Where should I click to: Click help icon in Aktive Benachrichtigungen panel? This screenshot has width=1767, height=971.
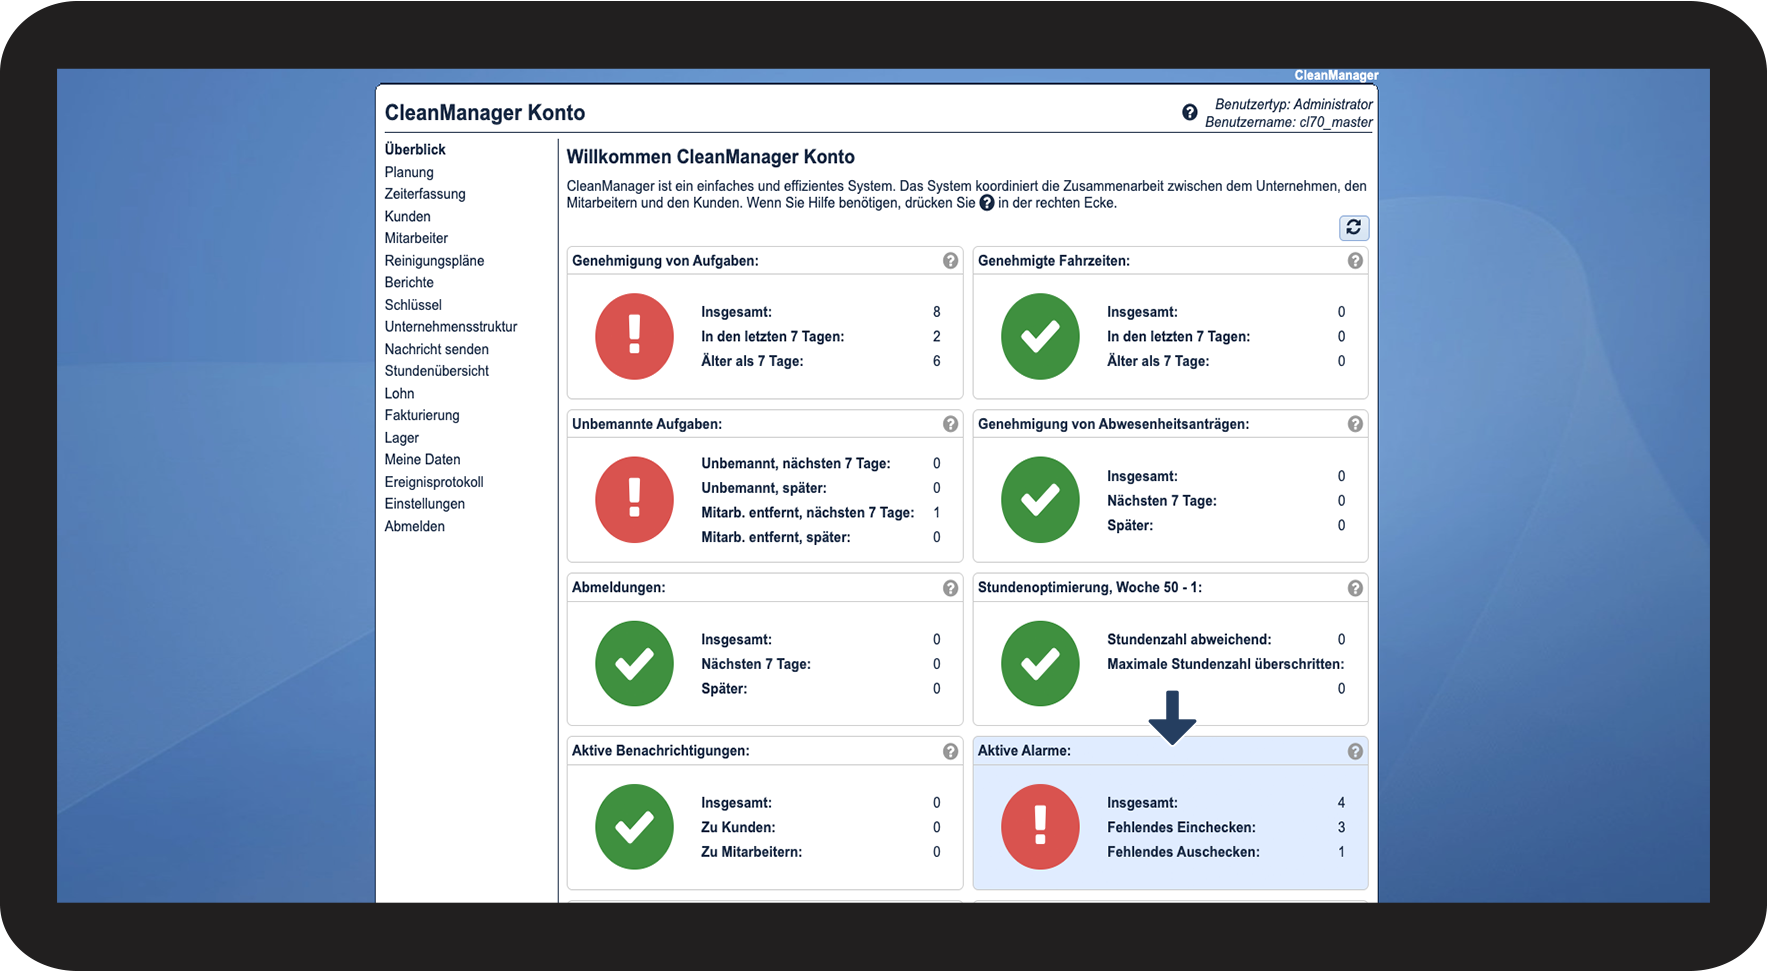(950, 751)
